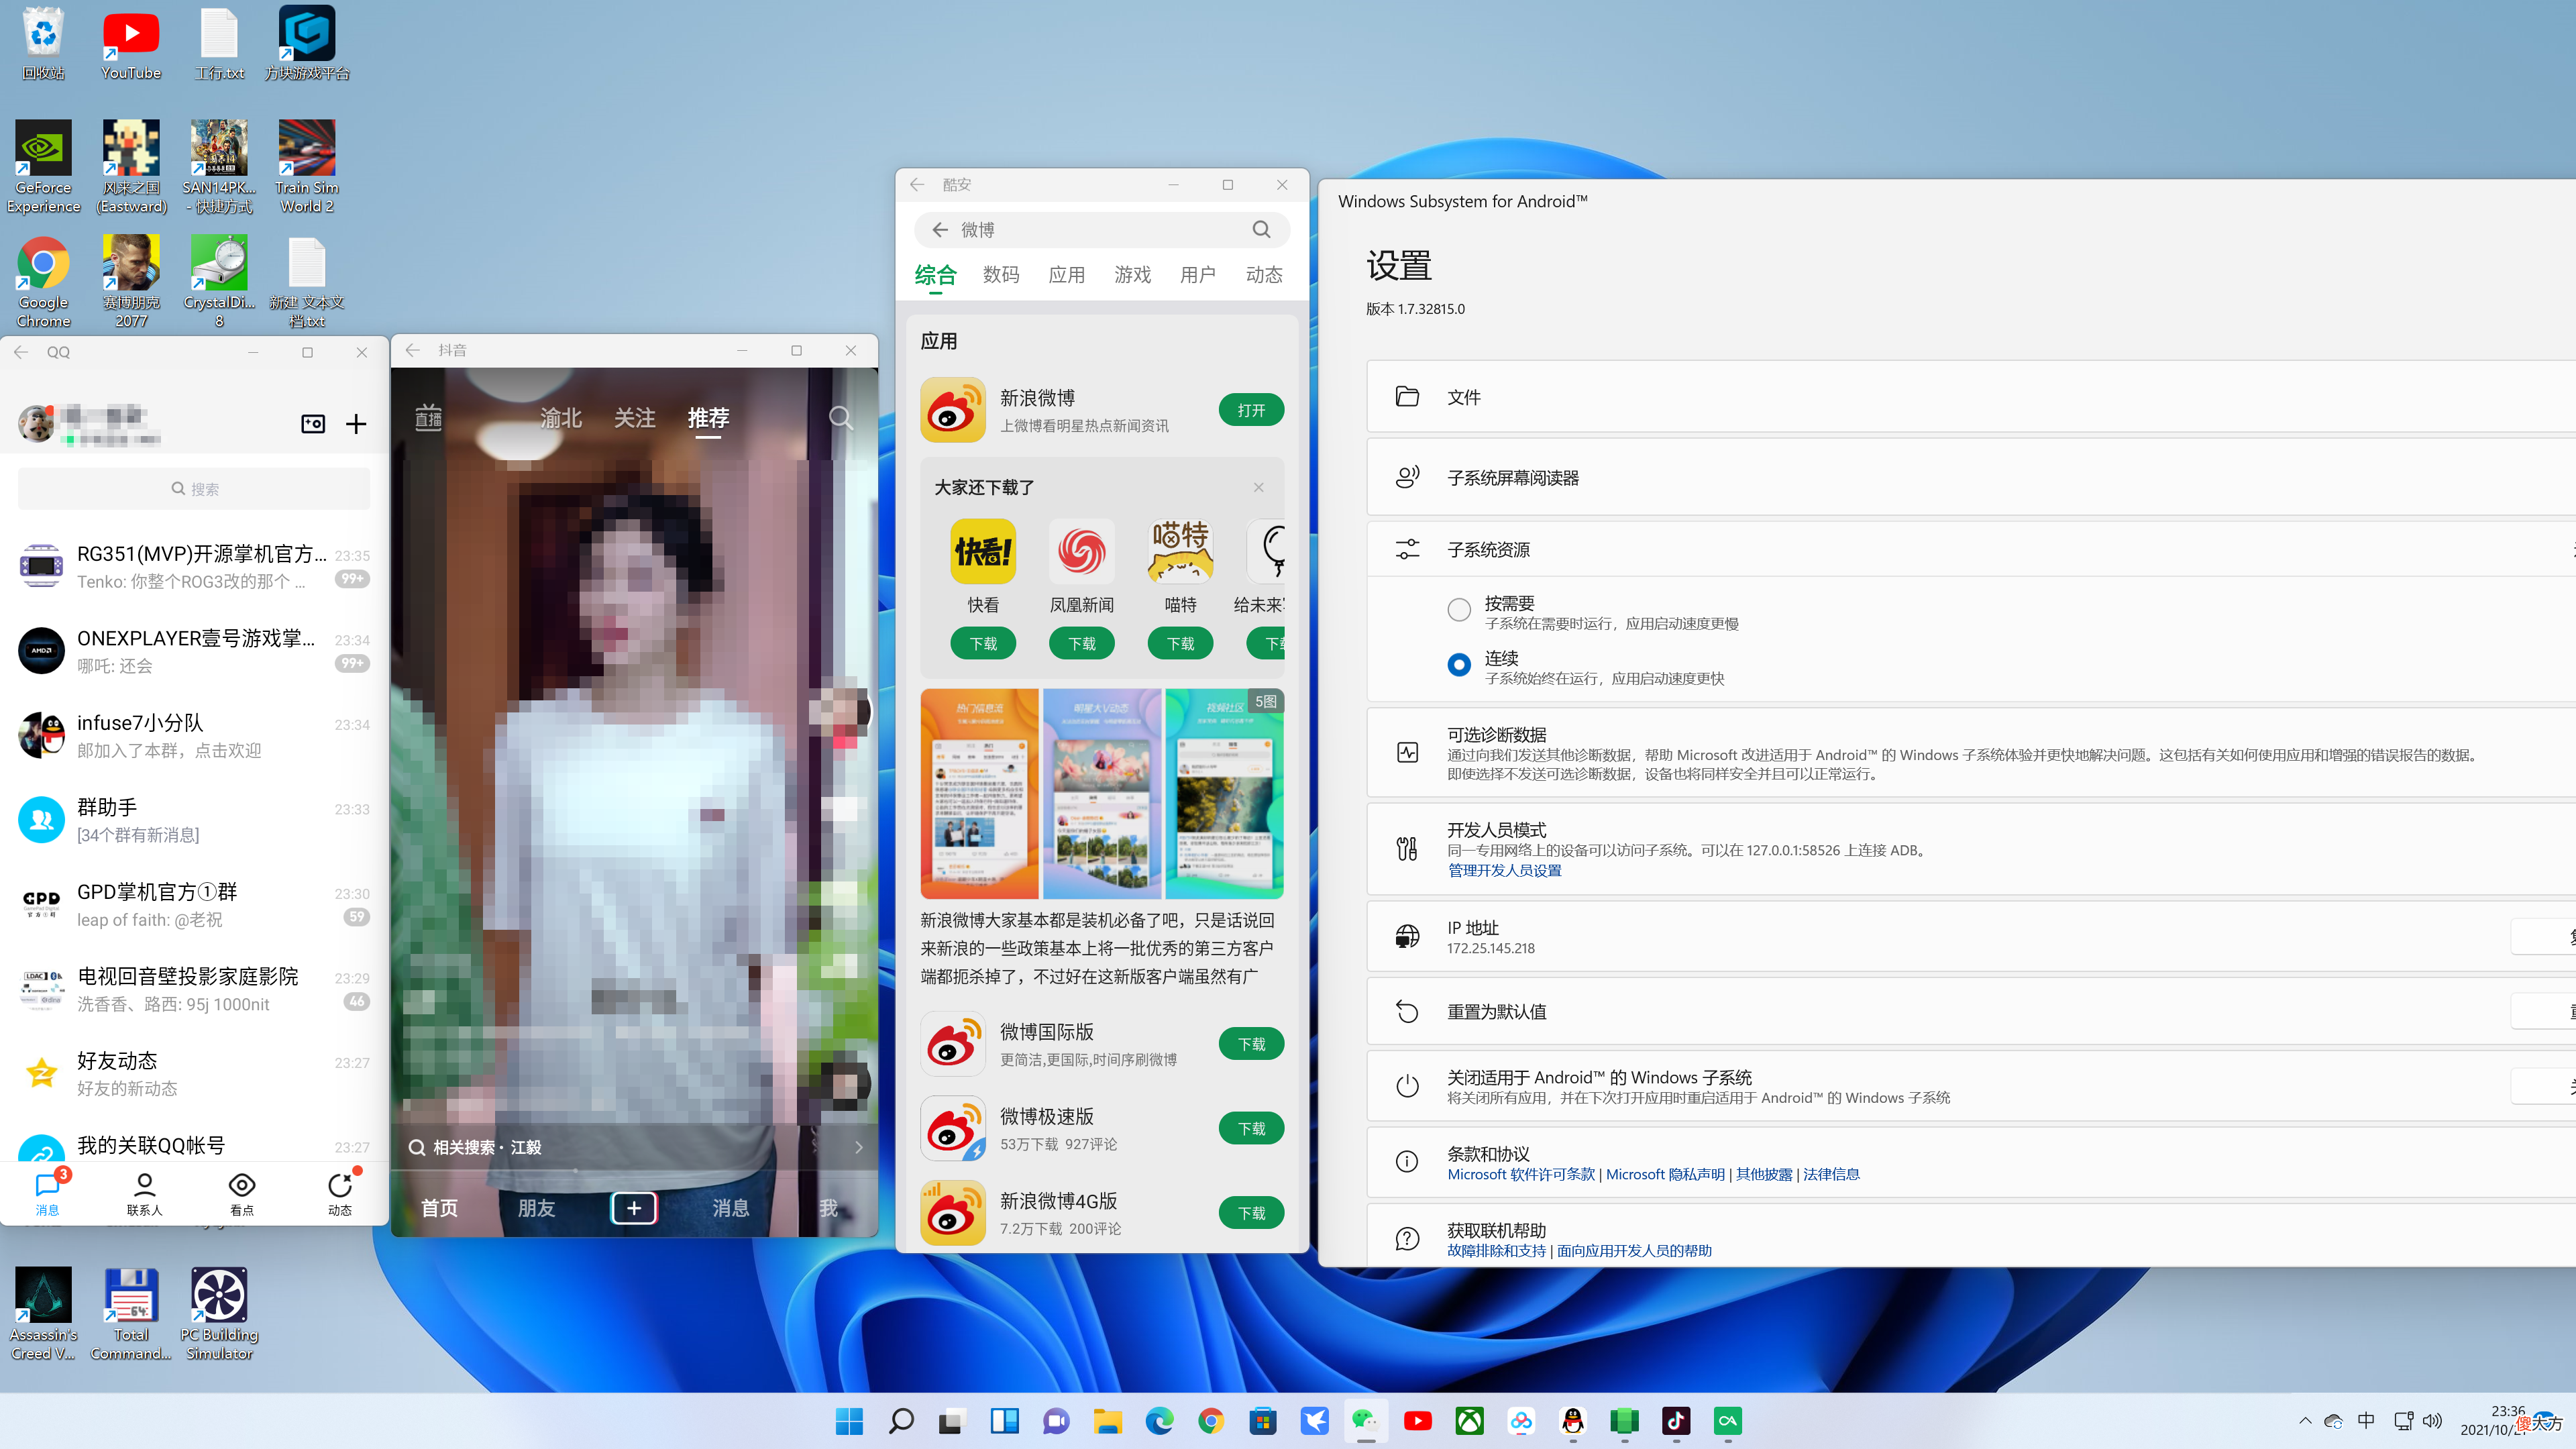Screen dimensions: 2576x1449
Task: Open the 群助手 conversation in QQ
Action: tap(194, 820)
